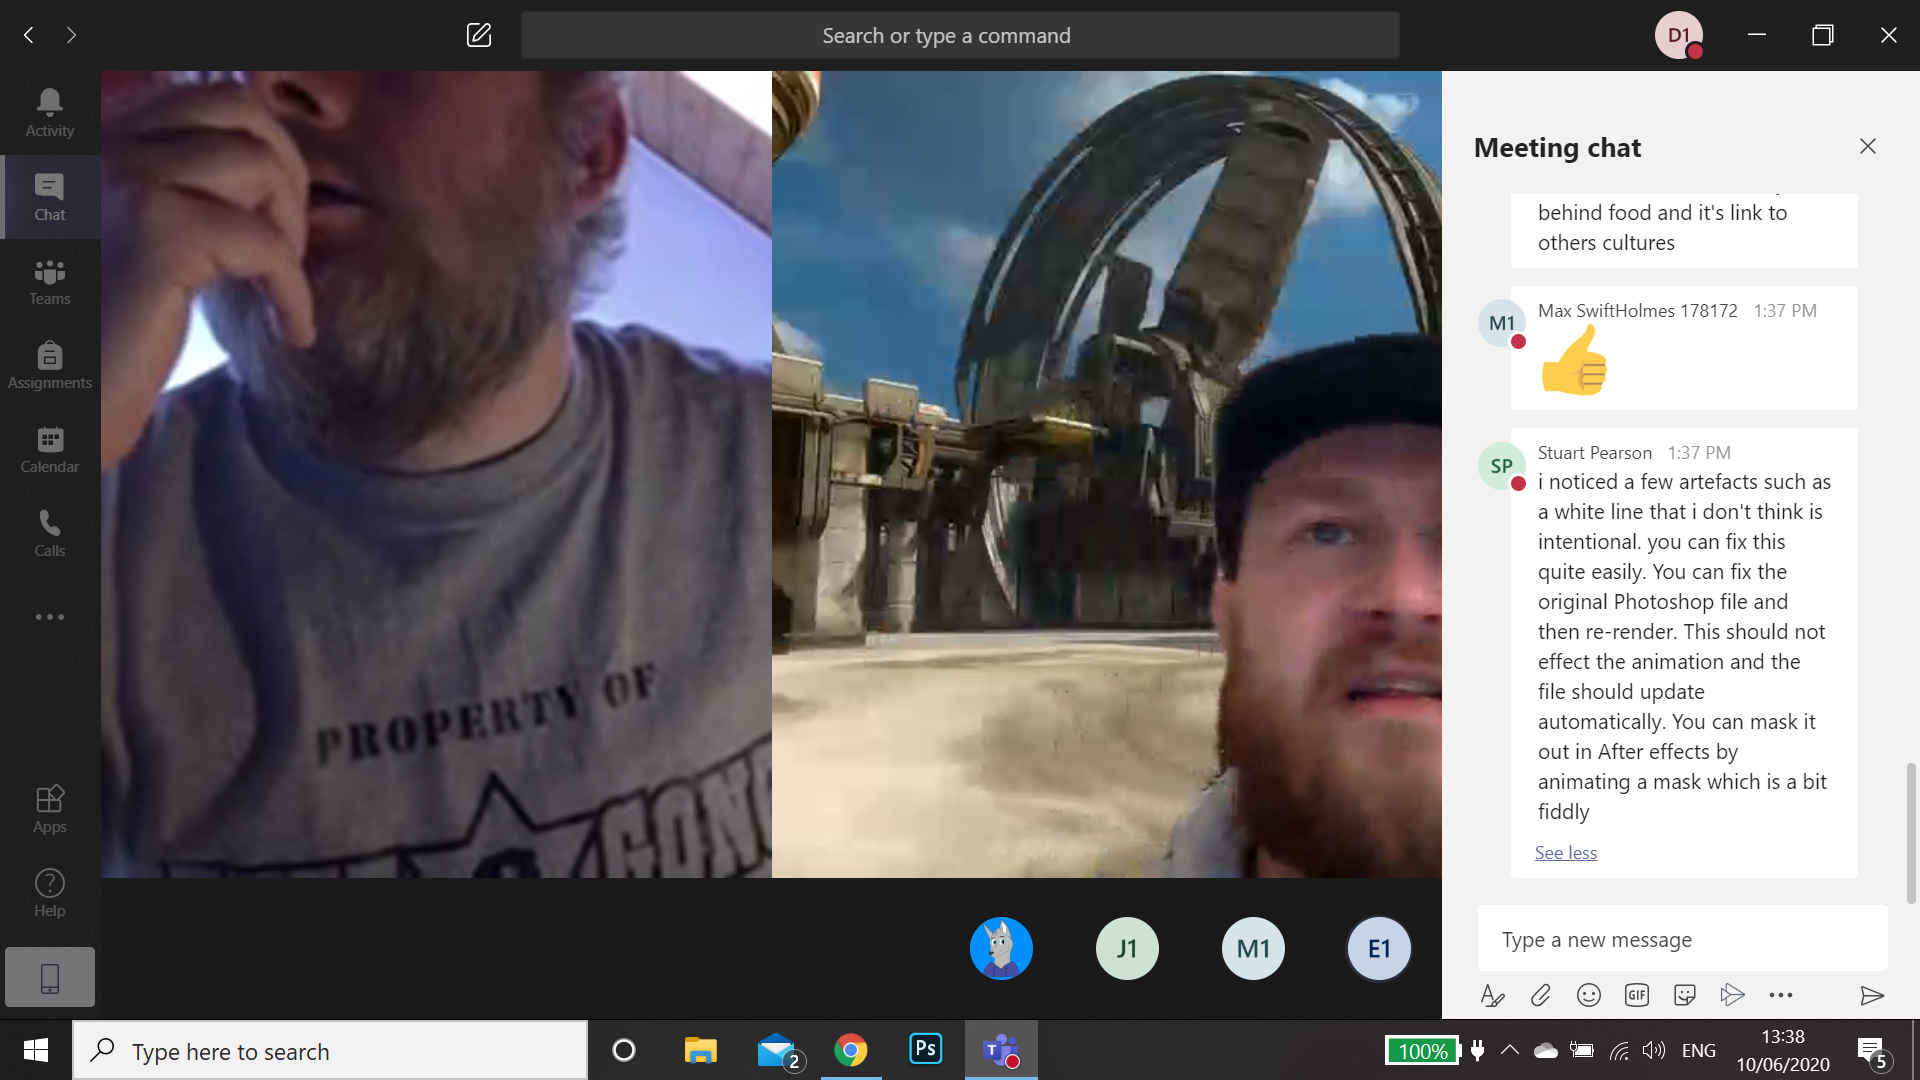Send the chat message

coord(1871,994)
